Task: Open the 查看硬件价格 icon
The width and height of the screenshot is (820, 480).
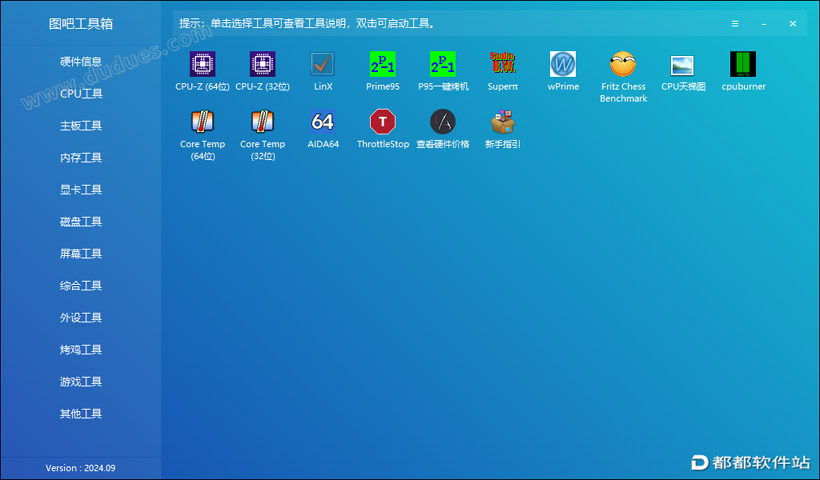Action: 443,121
